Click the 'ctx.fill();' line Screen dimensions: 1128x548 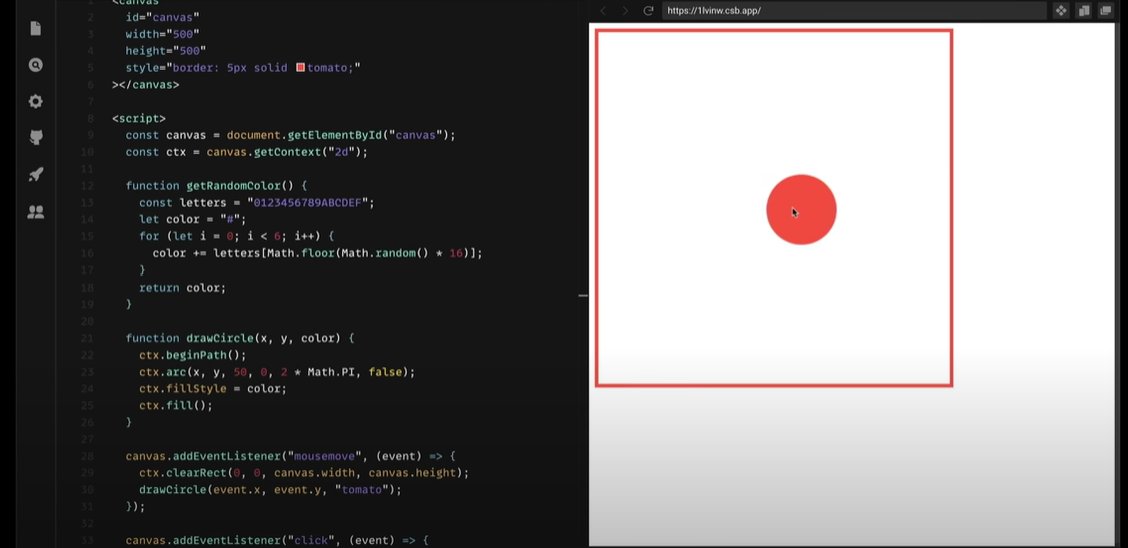(176, 406)
